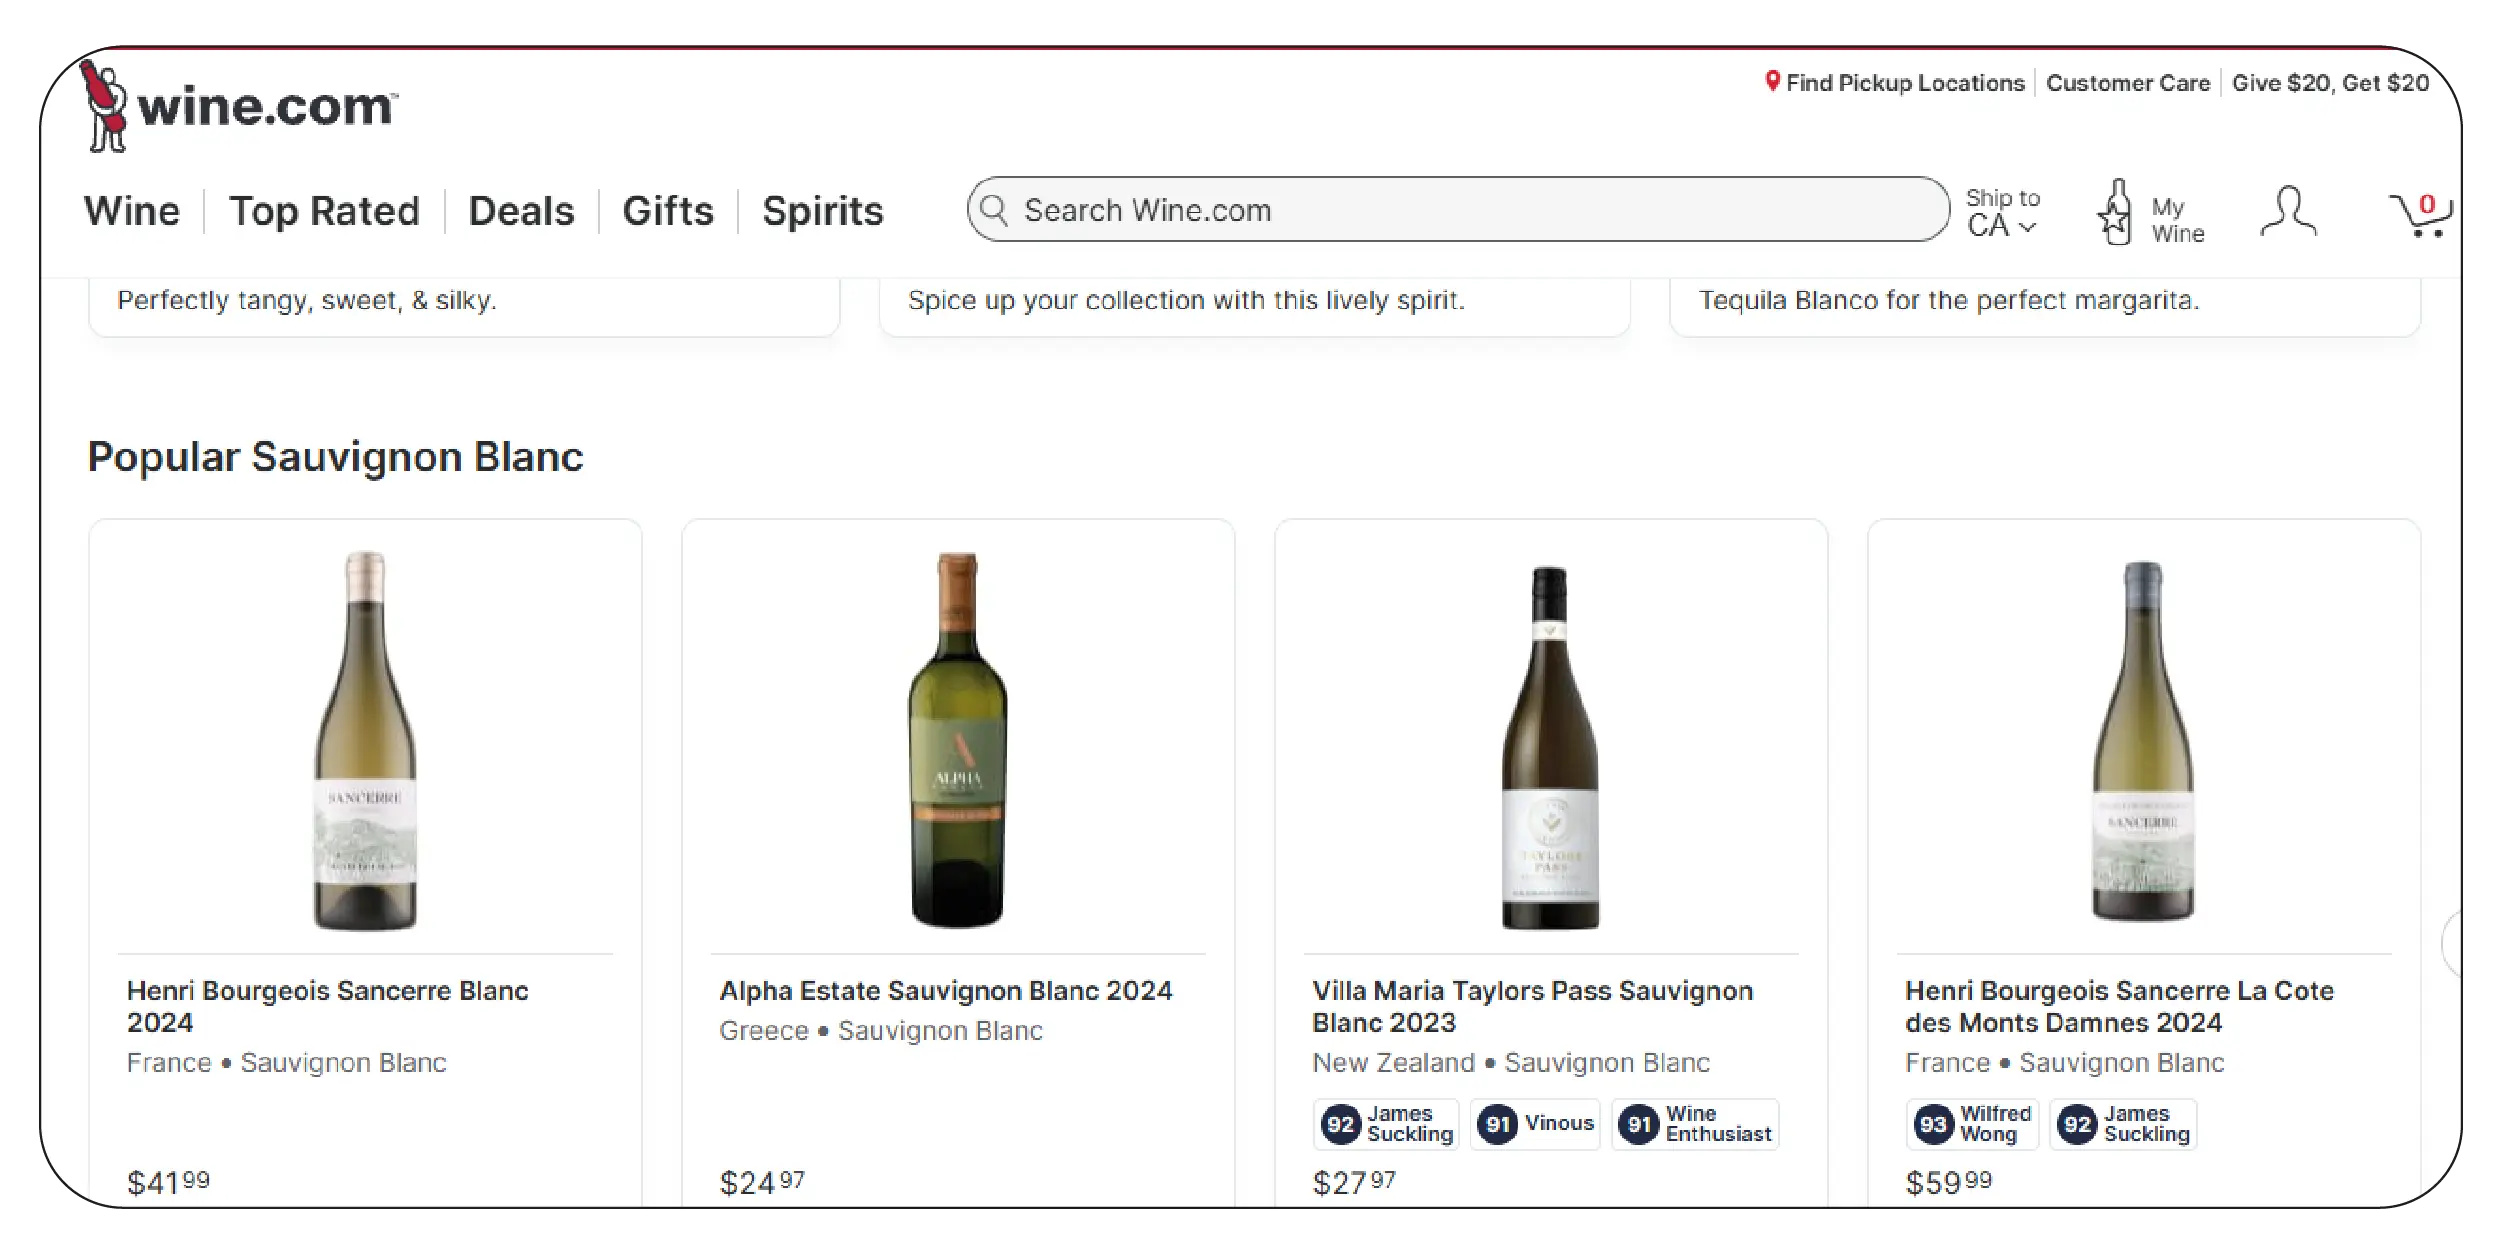
Task: Open the Top Rated menu
Action: pyautogui.click(x=324, y=211)
